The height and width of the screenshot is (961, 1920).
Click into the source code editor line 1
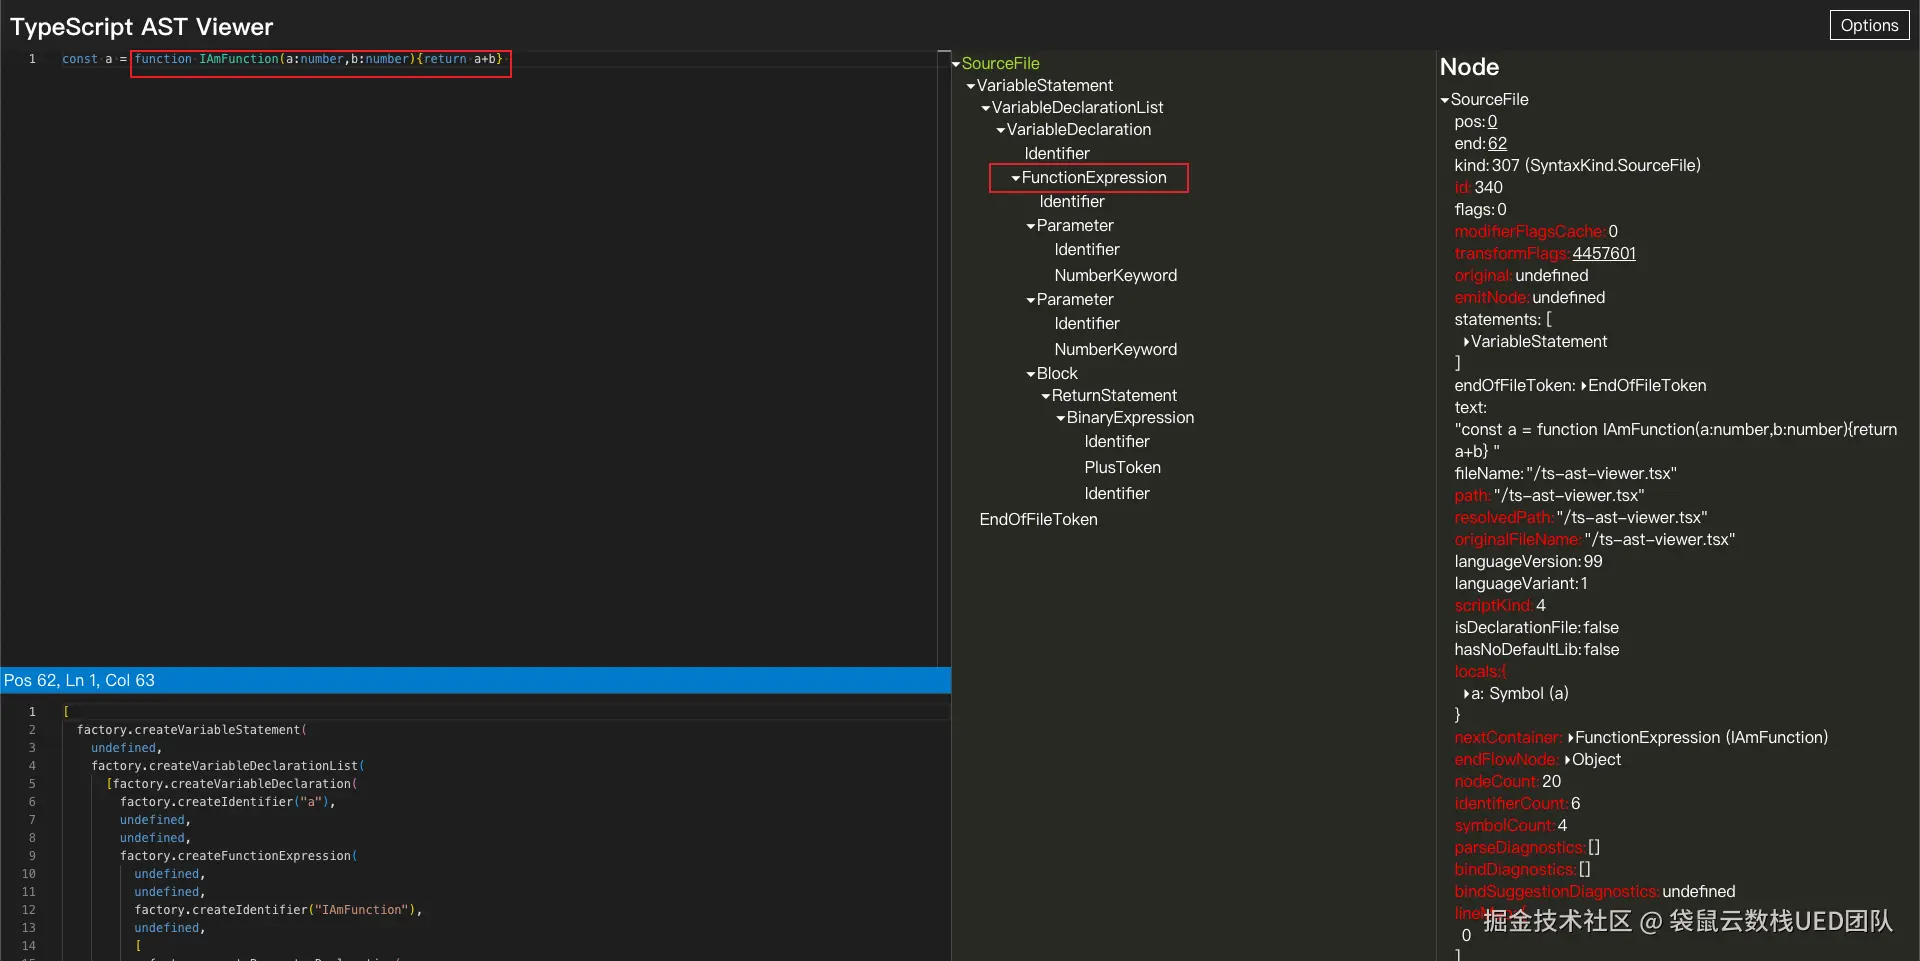tap(500, 59)
